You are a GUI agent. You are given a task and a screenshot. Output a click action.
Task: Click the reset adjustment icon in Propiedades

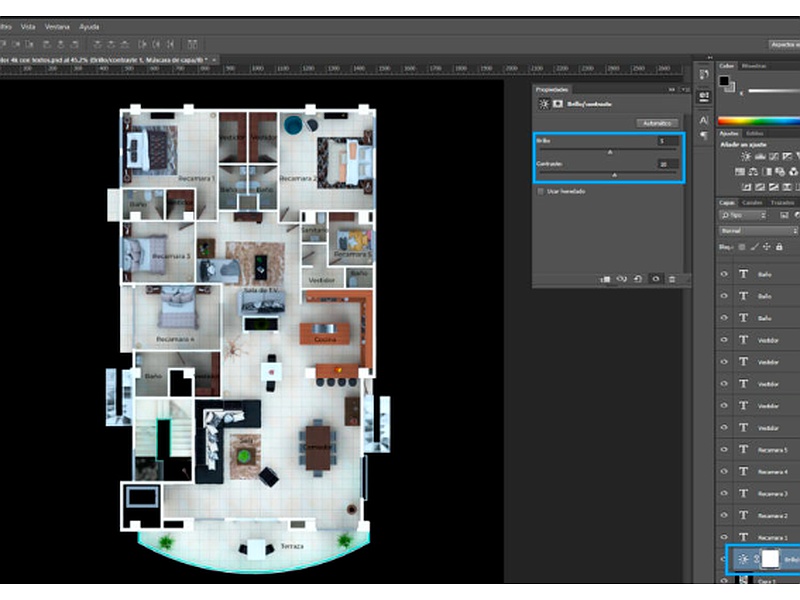click(x=639, y=279)
